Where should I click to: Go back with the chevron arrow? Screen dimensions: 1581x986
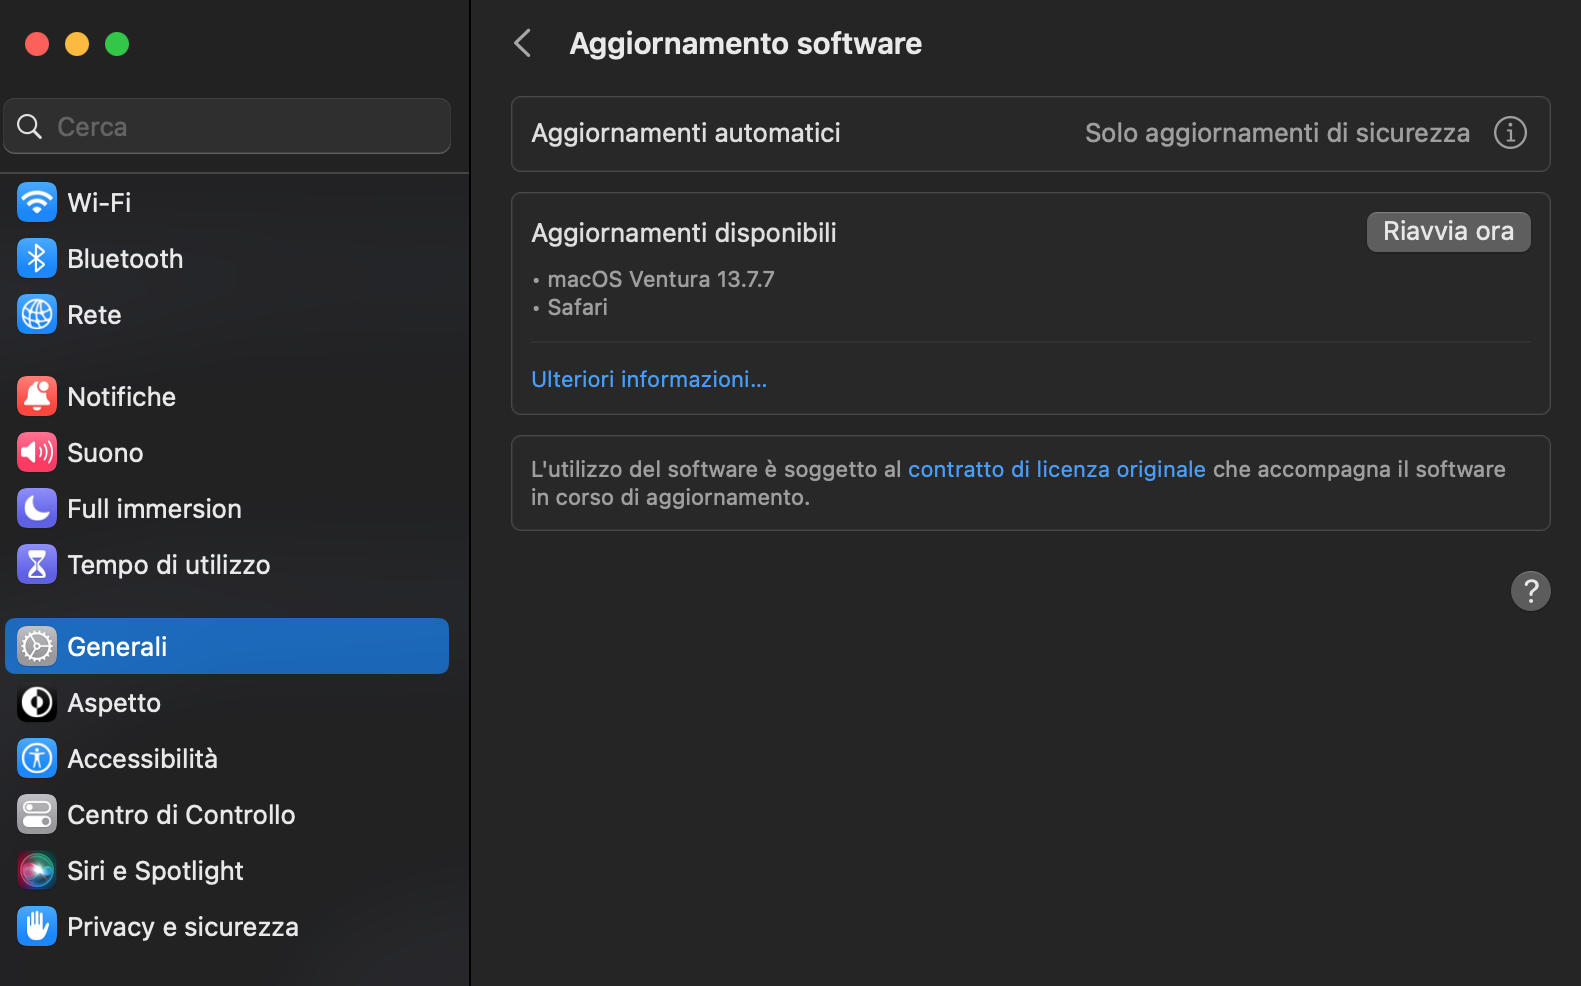point(522,43)
